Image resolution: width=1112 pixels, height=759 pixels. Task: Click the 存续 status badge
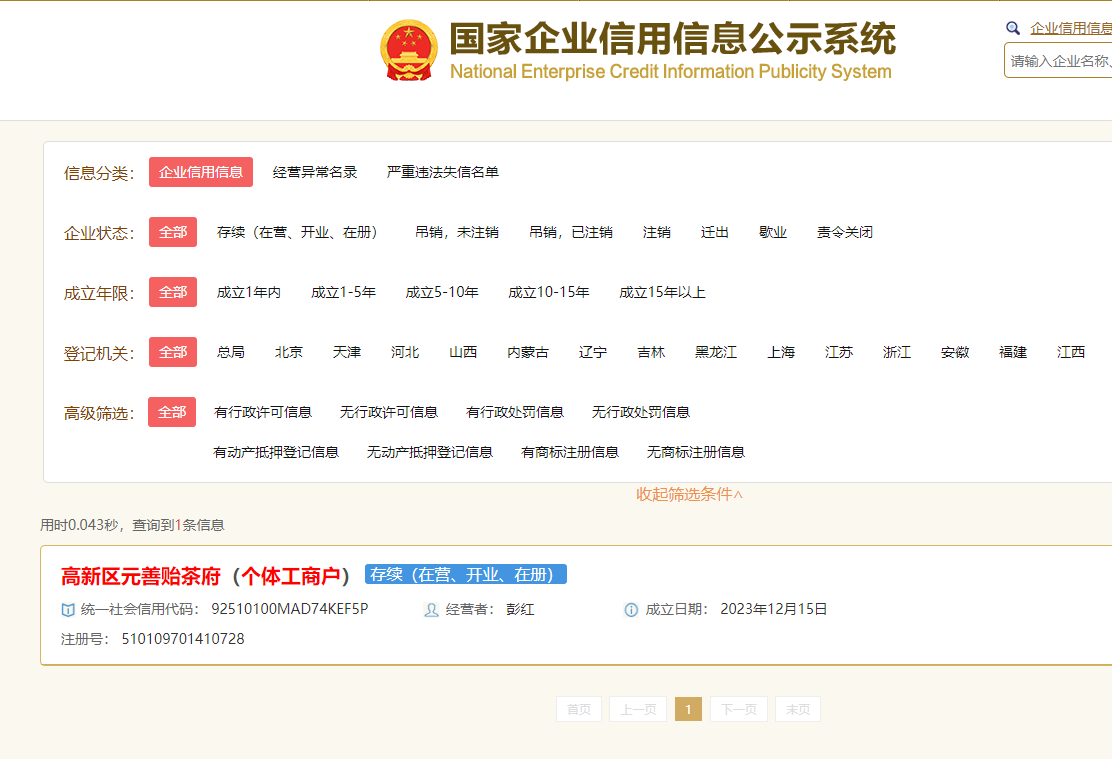(466, 575)
